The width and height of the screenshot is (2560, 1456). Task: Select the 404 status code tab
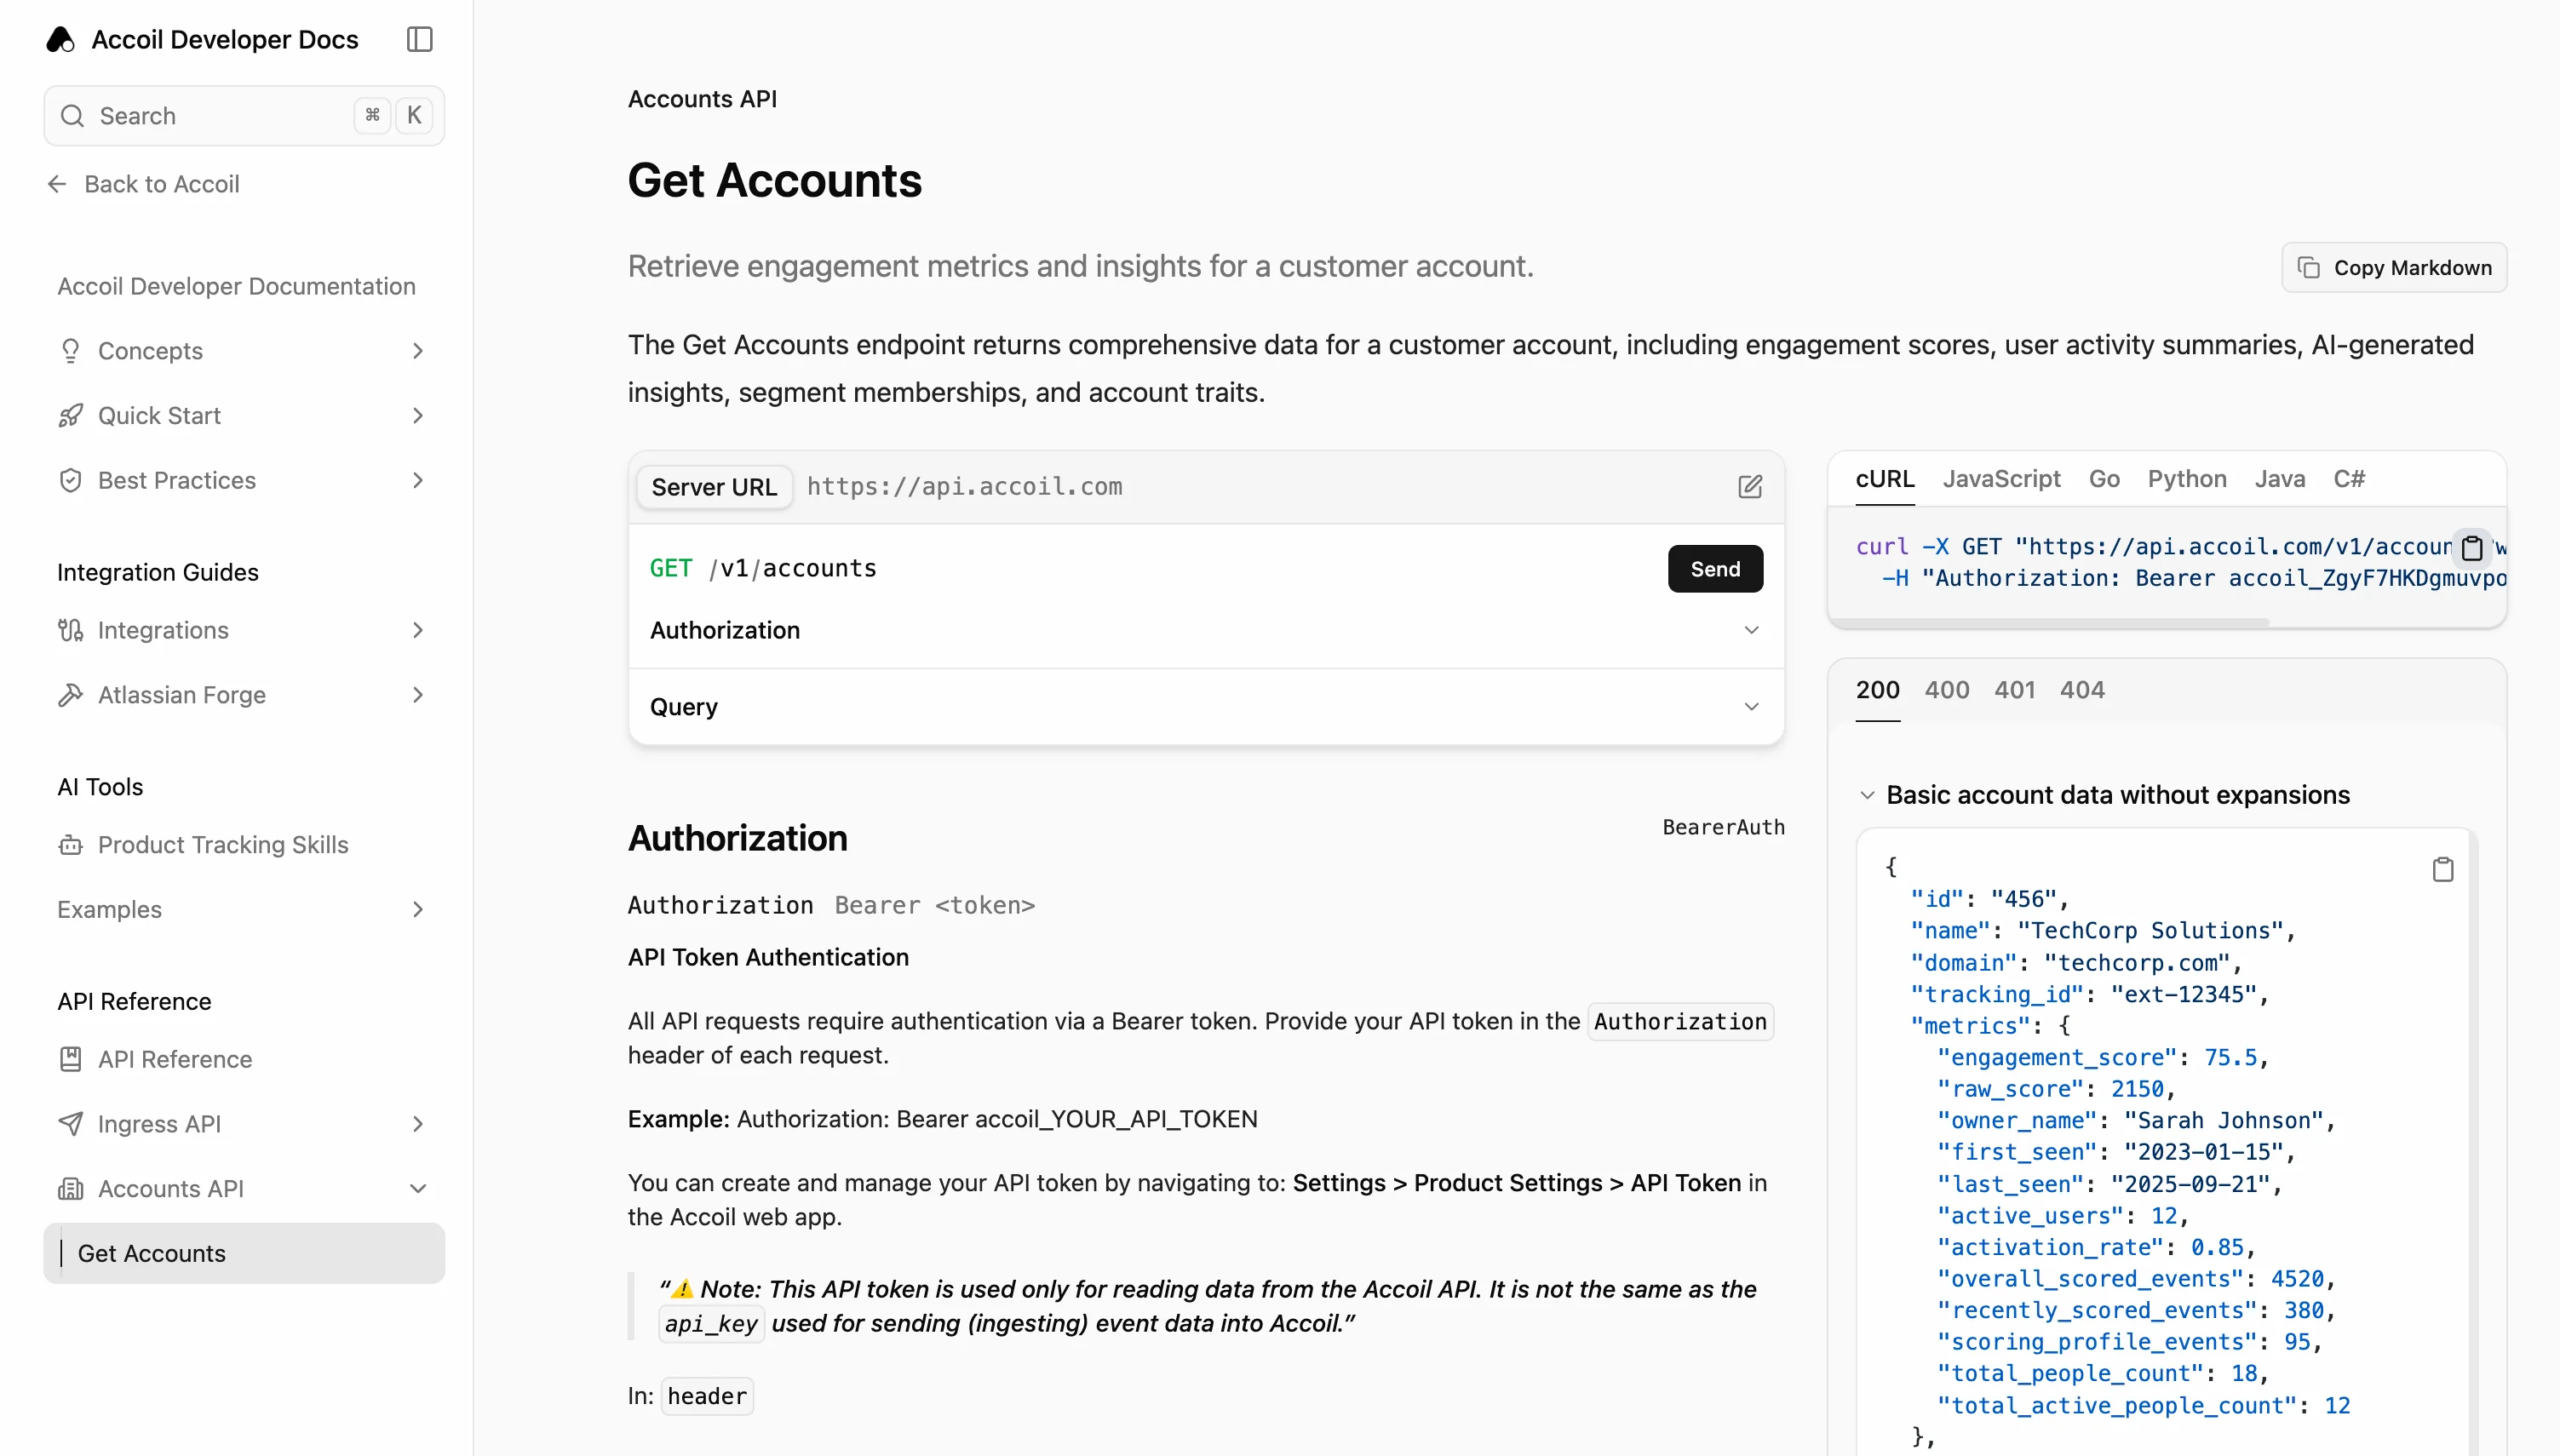(x=2083, y=690)
